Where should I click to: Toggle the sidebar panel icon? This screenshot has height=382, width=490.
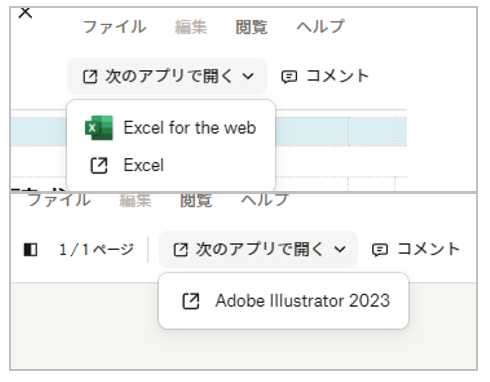[30, 250]
